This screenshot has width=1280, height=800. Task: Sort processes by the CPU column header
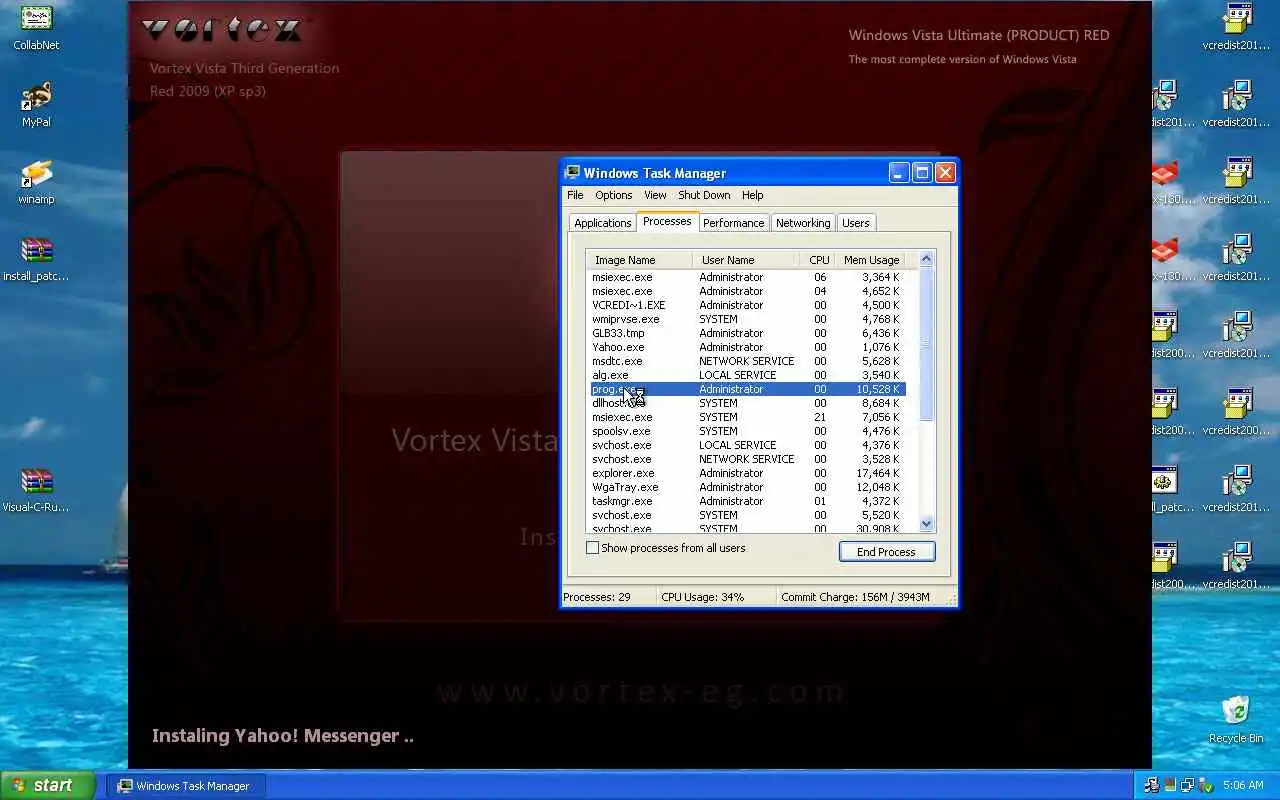(x=819, y=260)
